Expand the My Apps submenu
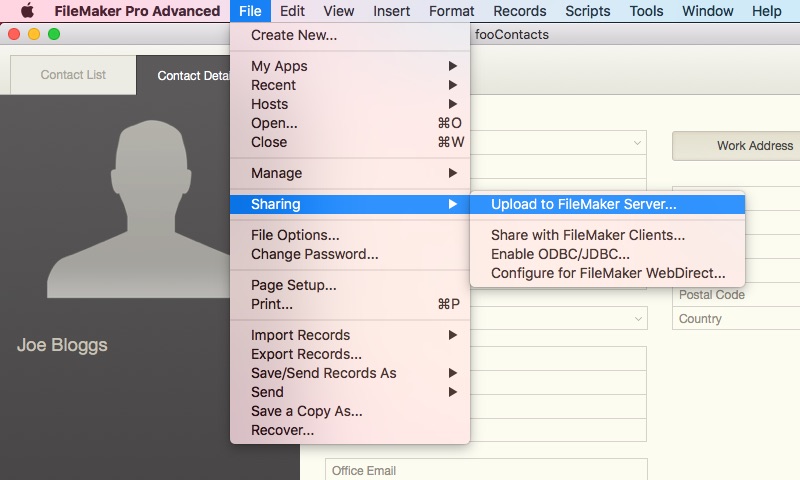This screenshot has width=800, height=480. click(x=350, y=66)
